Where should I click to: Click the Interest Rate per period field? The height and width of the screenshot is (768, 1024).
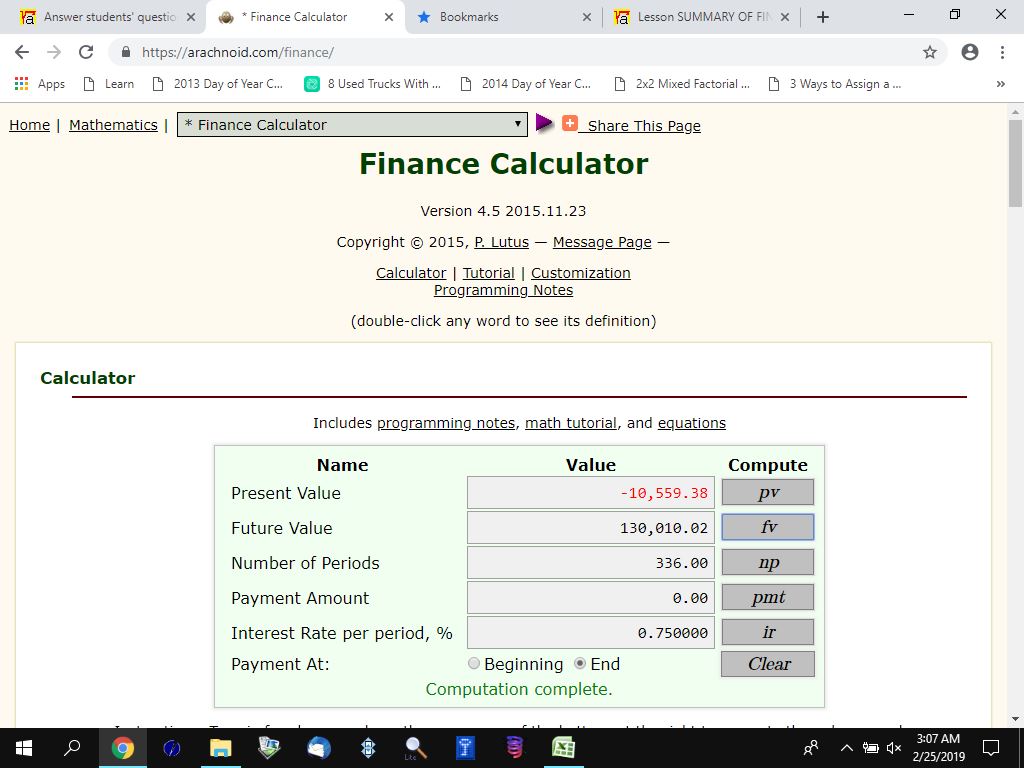(x=590, y=633)
